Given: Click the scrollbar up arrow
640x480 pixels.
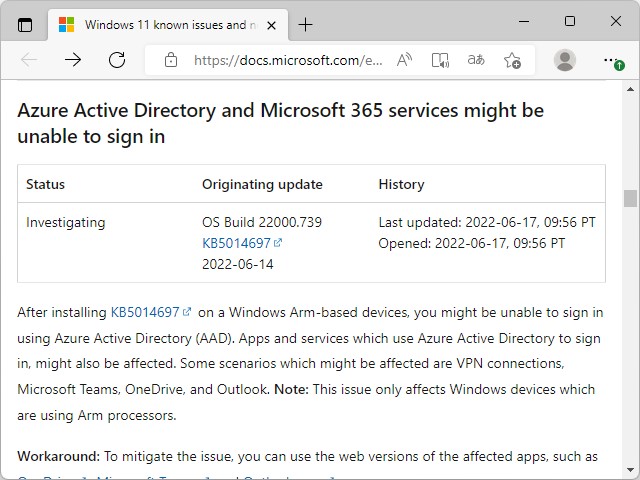Looking at the screenshot, I should pos(630,88).
